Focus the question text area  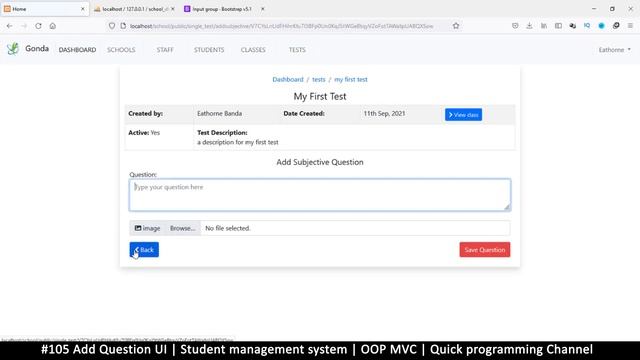[x=320, y=195]
